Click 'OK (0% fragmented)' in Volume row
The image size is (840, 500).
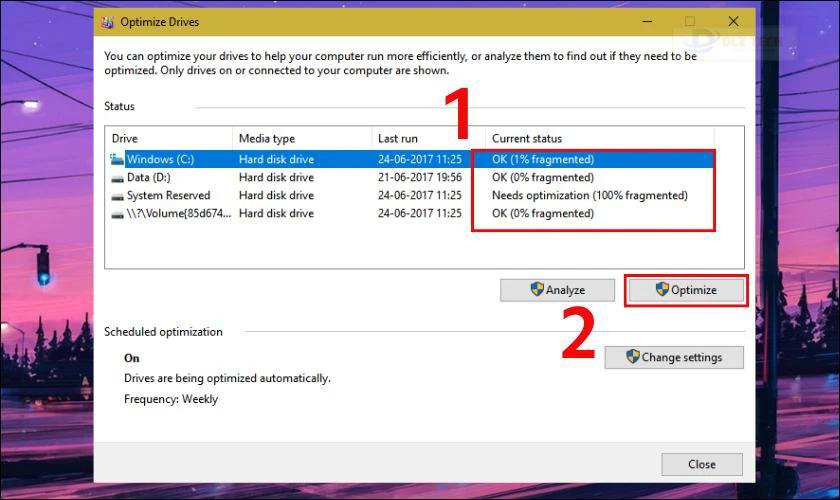[543, 213]
